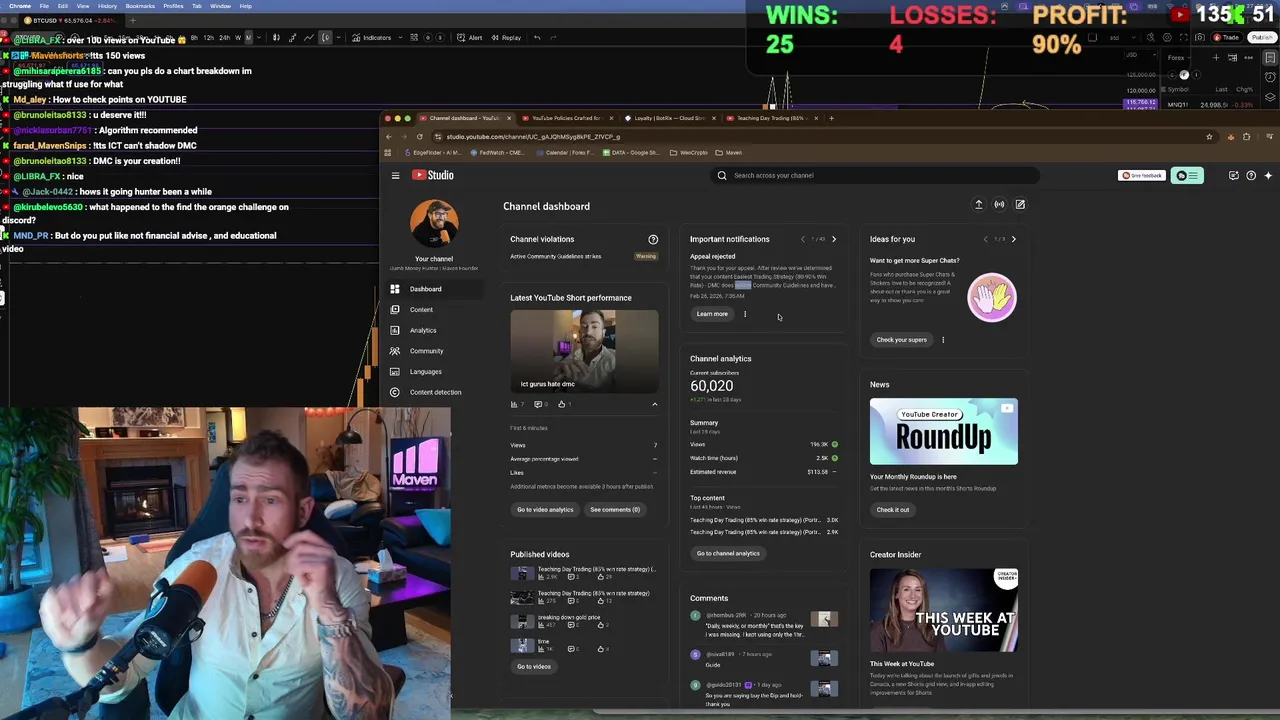Click the create post pencil icon

(1020, 204)
